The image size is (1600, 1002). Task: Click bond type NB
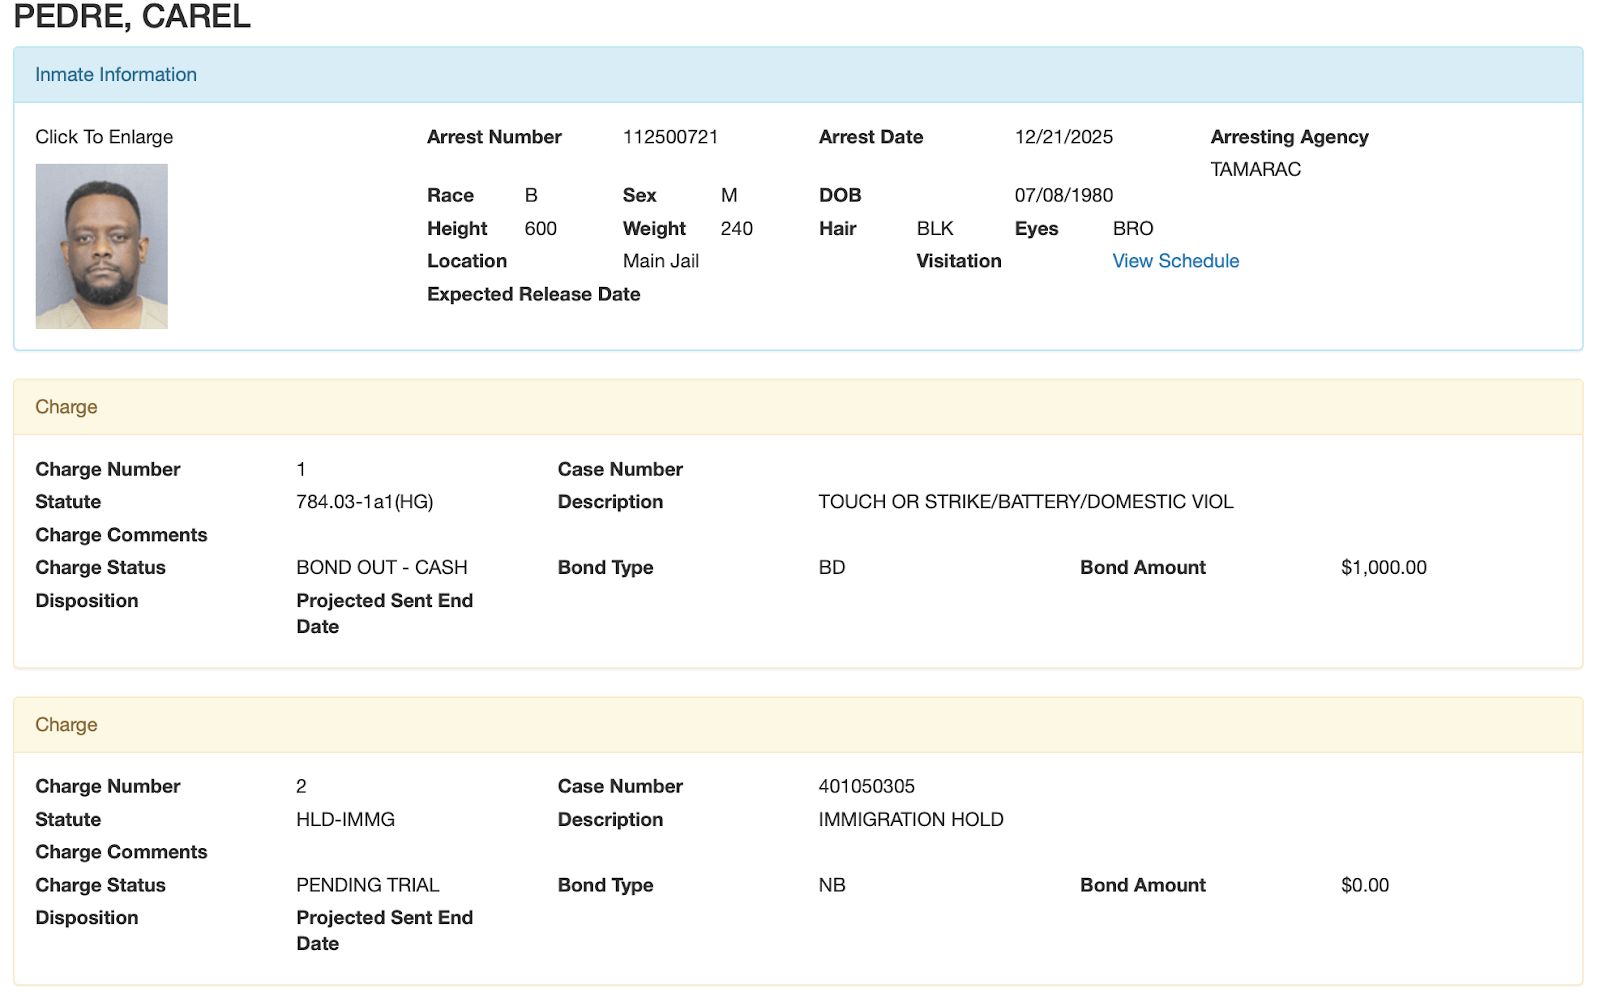831,885
